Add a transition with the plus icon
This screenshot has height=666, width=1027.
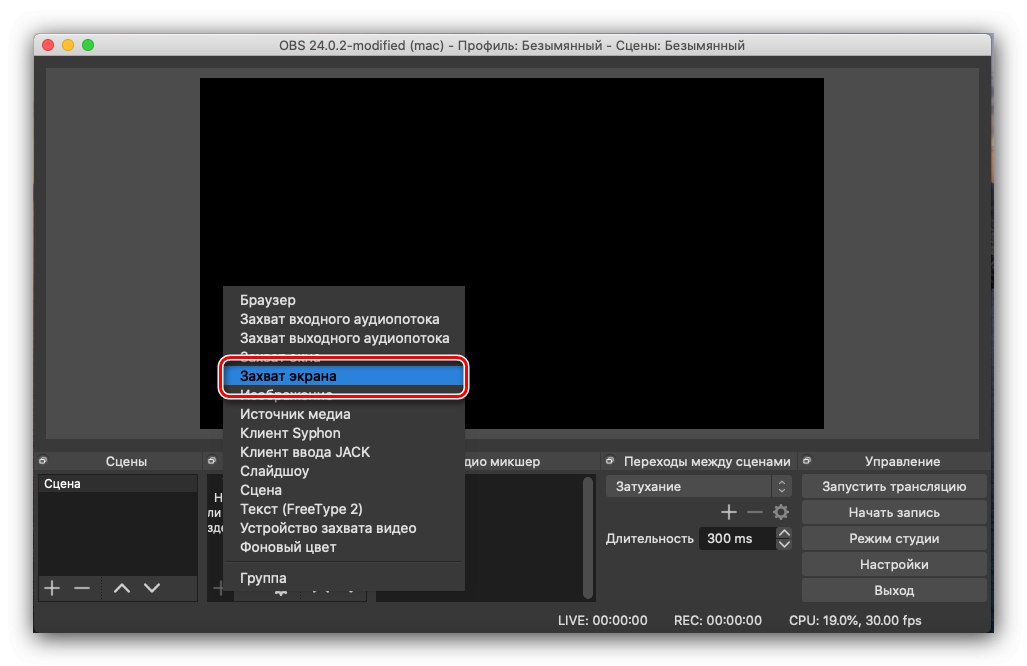click(728, 512)
